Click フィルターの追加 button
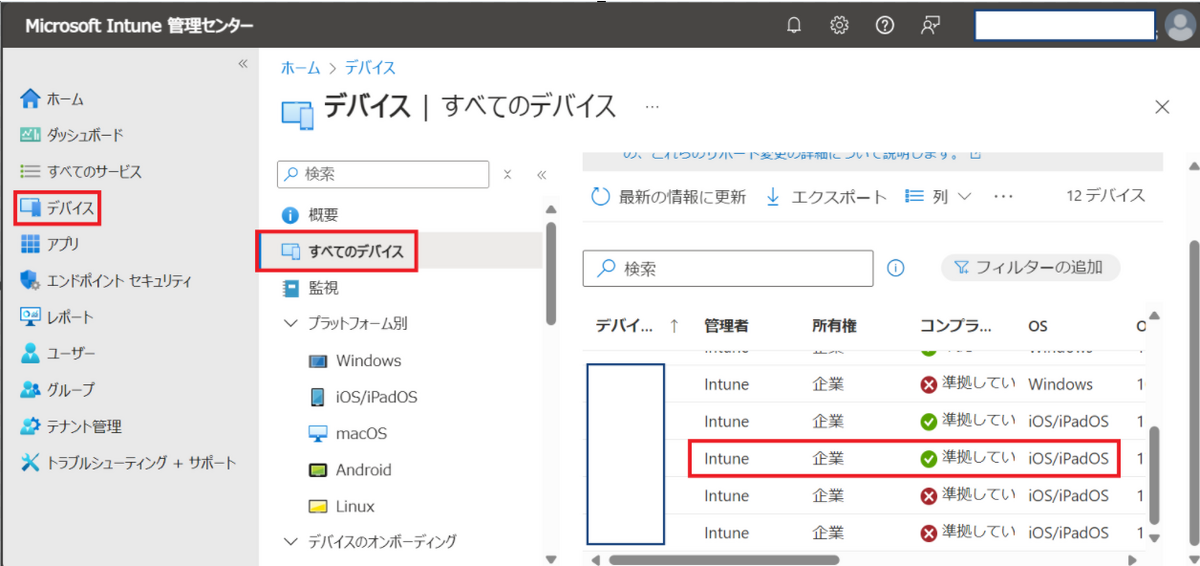 click(1031, 267)
